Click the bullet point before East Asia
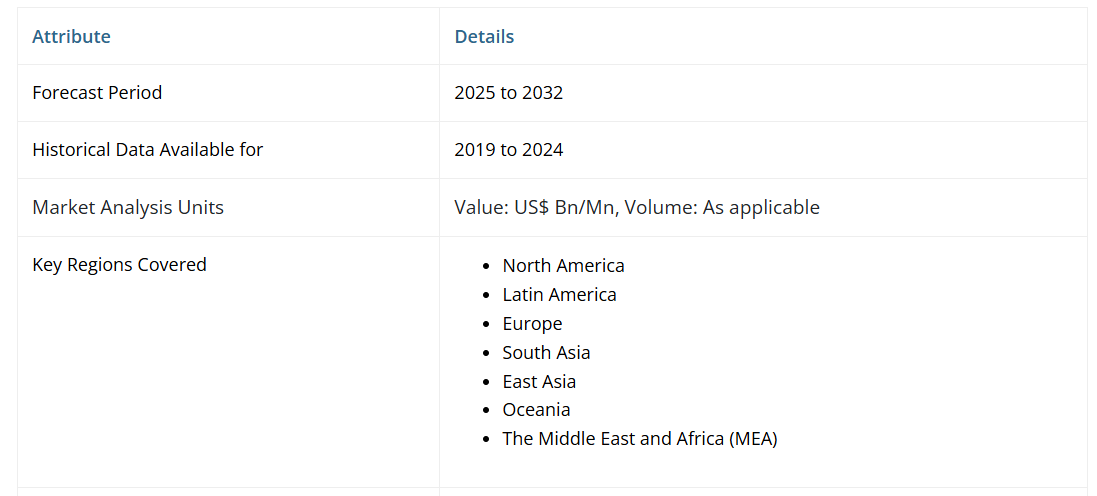 tap(486, 383)
